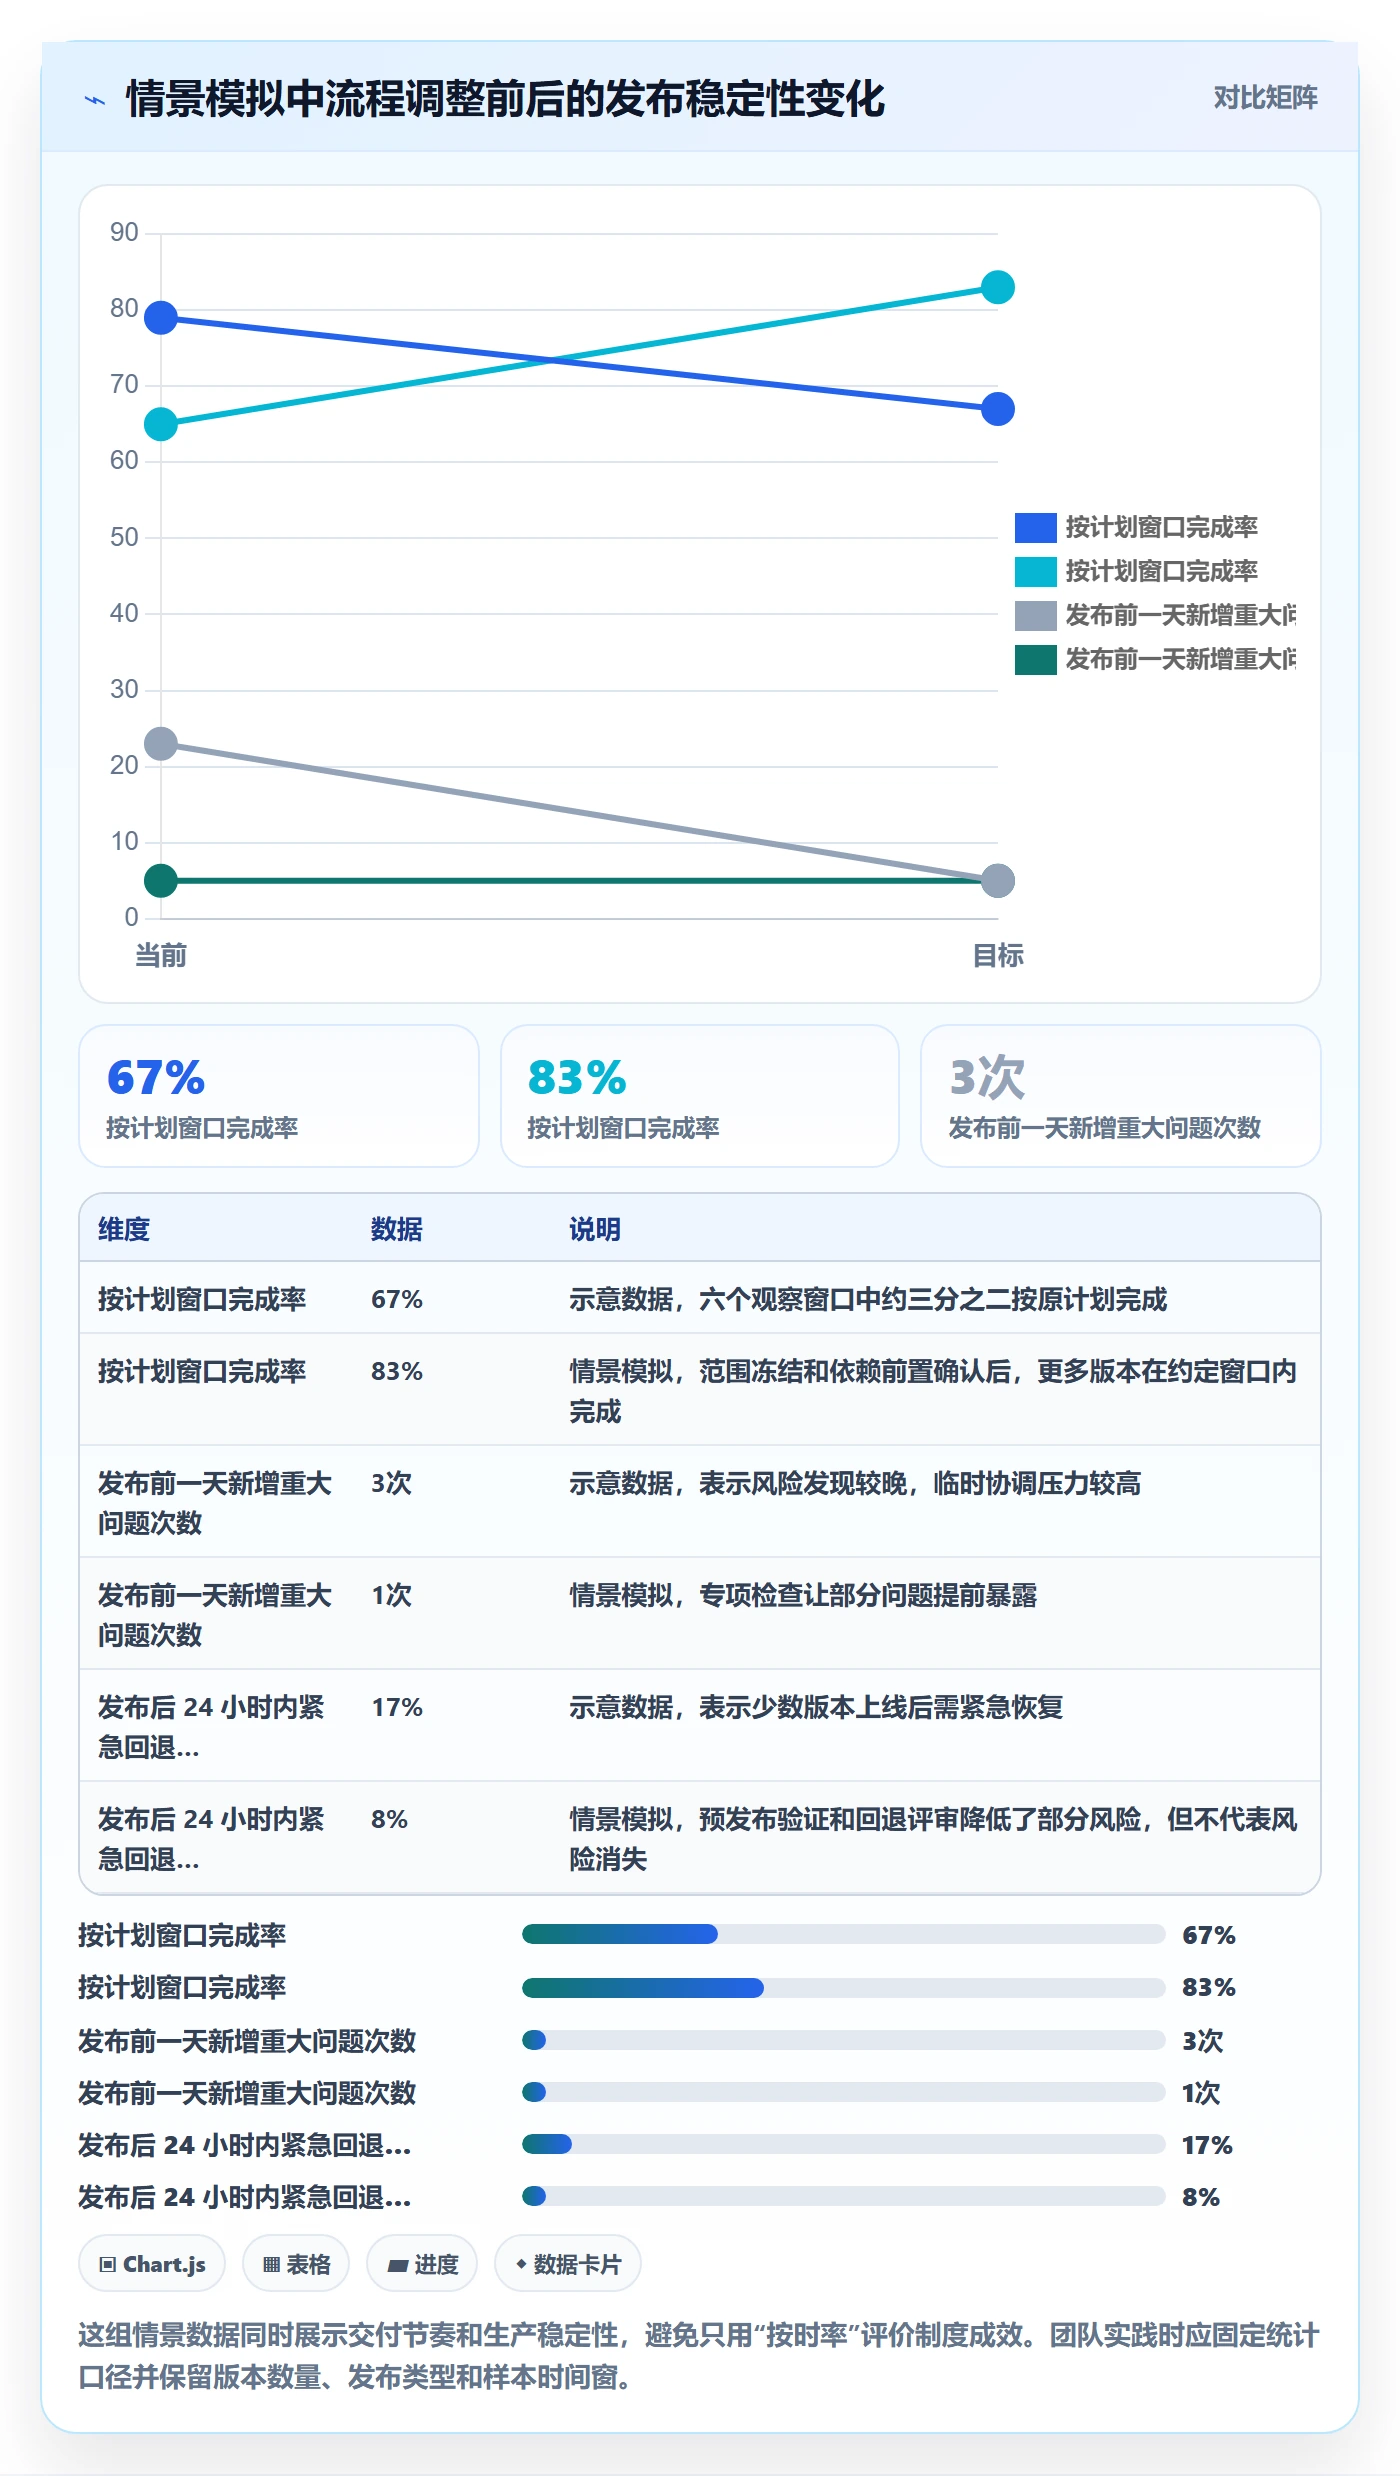Click the 进度 tag chip
This screenshot has height=2476, width=1400.
(422, 2264)
